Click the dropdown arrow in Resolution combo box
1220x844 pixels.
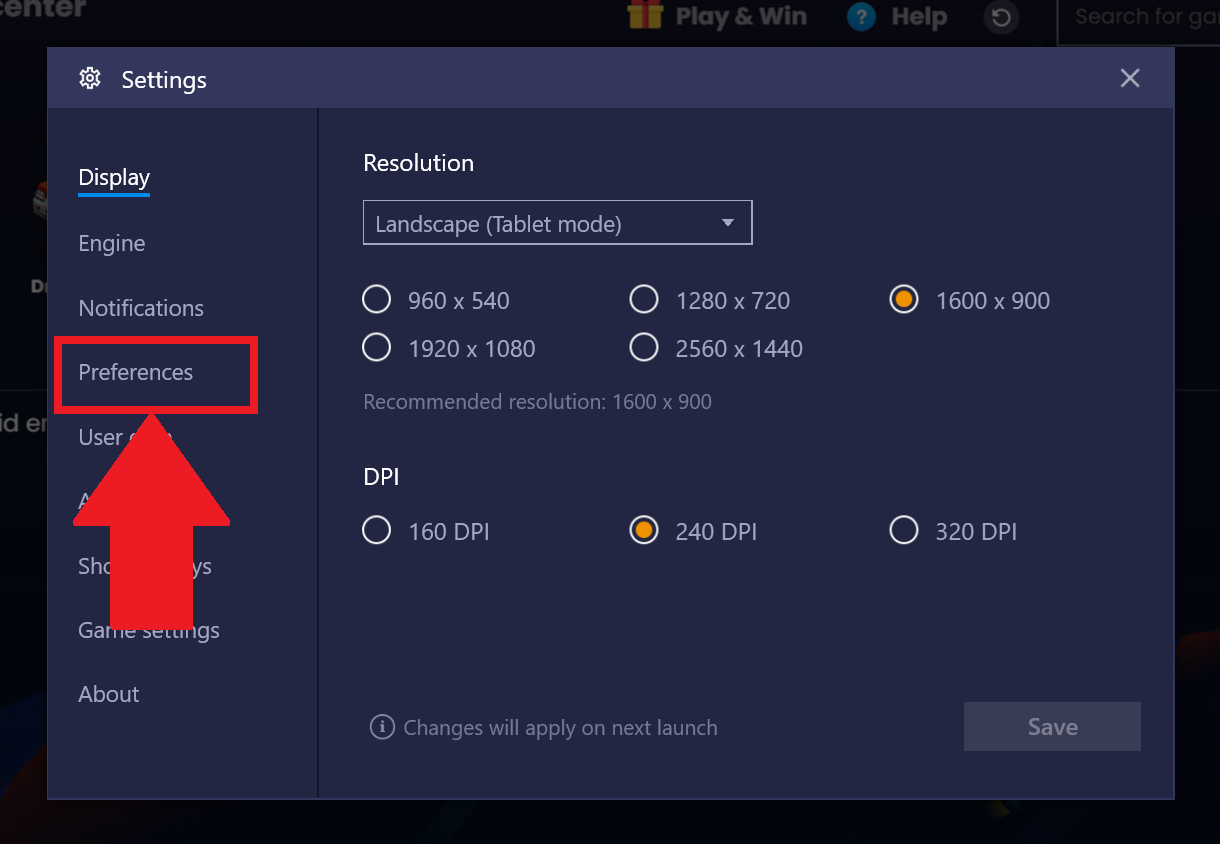tap(728, 223)
